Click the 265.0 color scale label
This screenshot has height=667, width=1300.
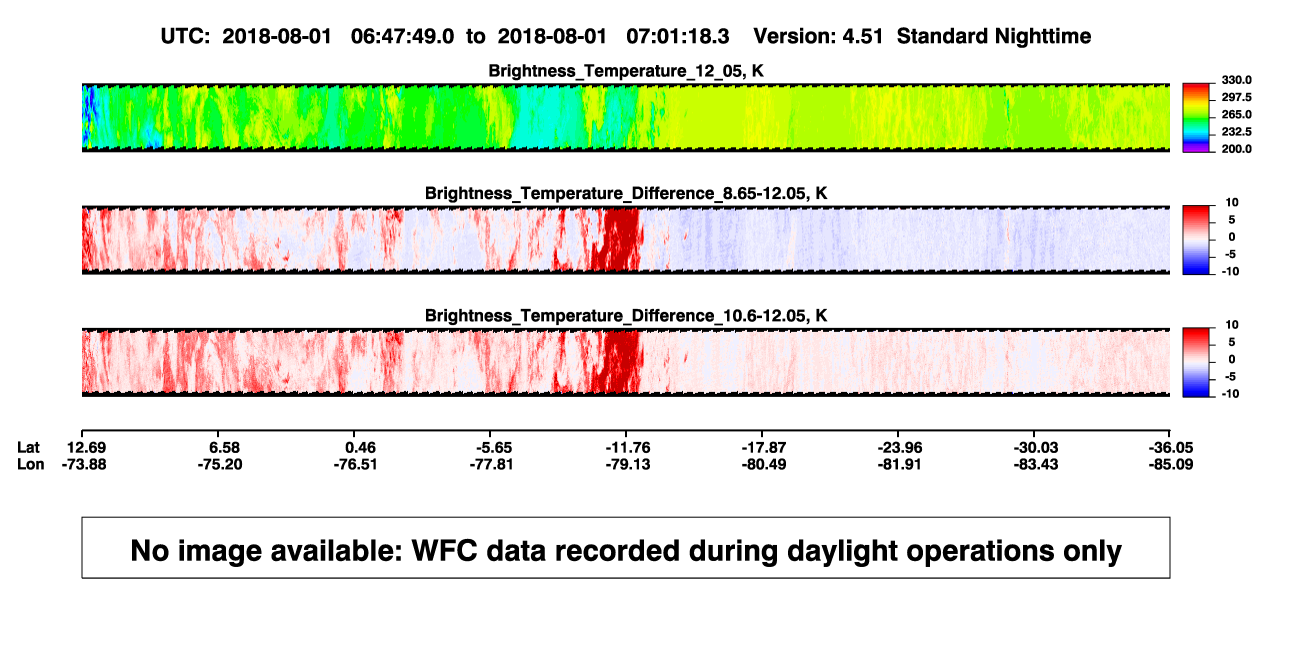(1237, 114)
